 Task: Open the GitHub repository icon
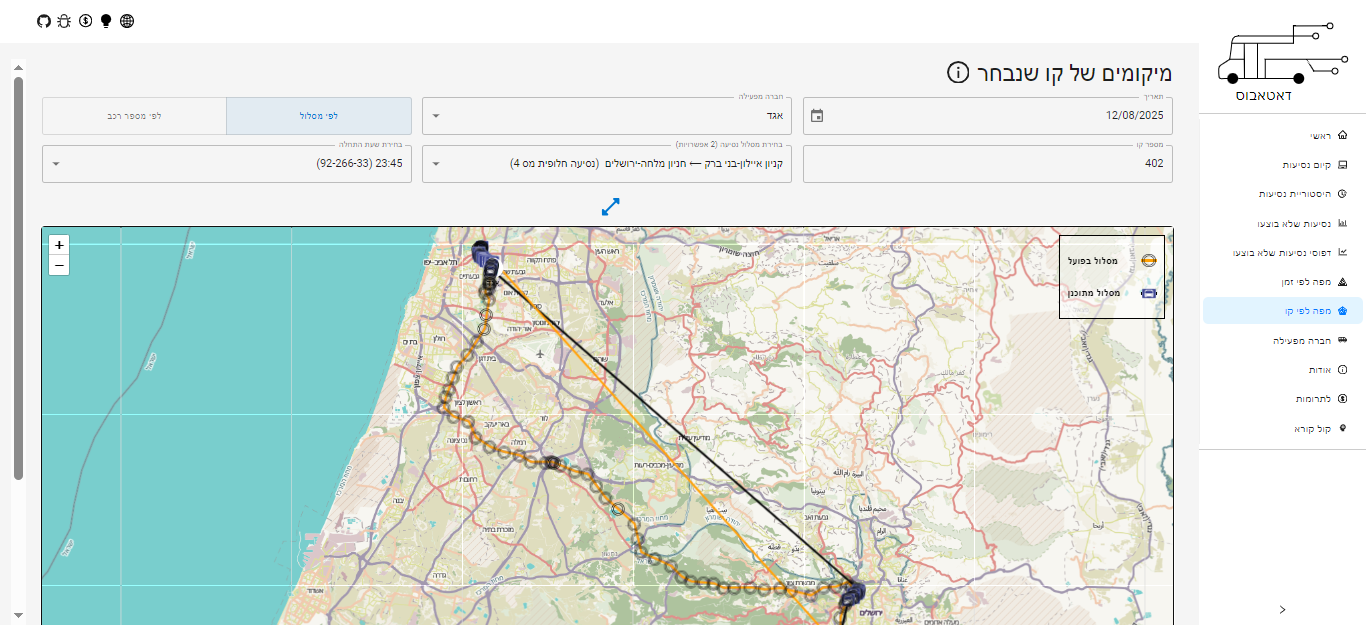pyautogui.click(x=43, y=21)
